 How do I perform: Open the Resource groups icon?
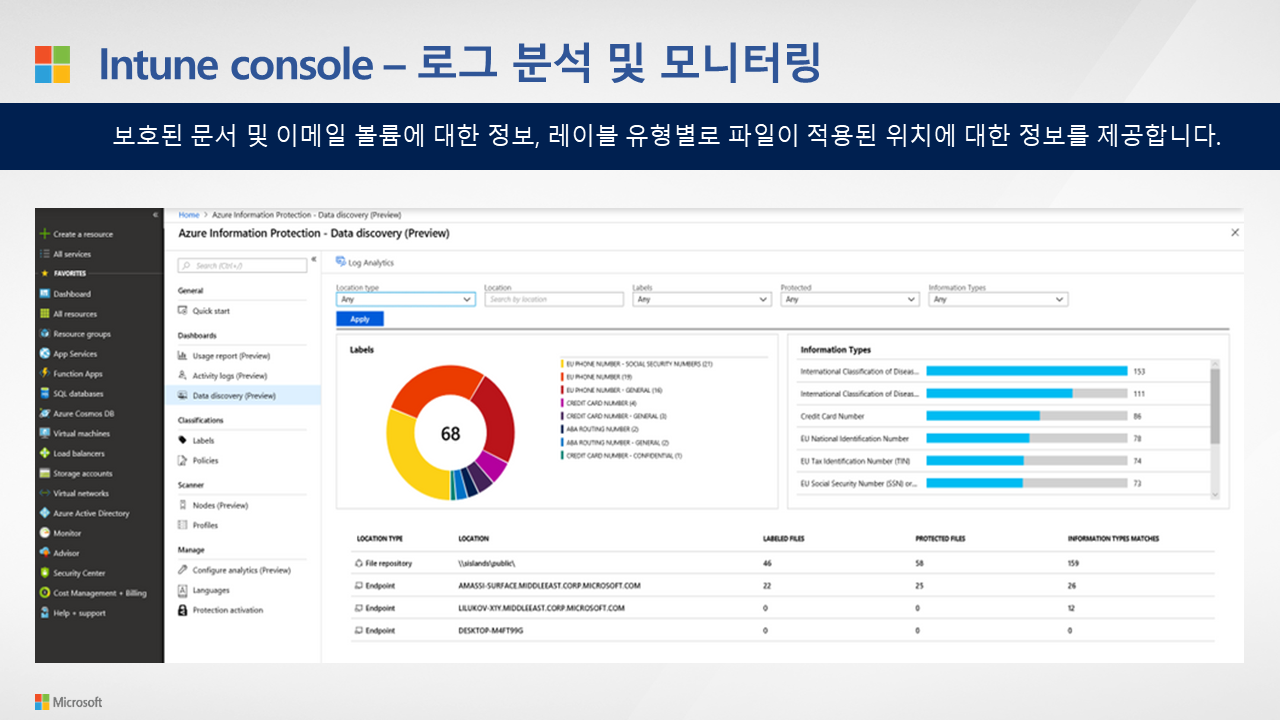pyautogui.click(x=44, y=334)
